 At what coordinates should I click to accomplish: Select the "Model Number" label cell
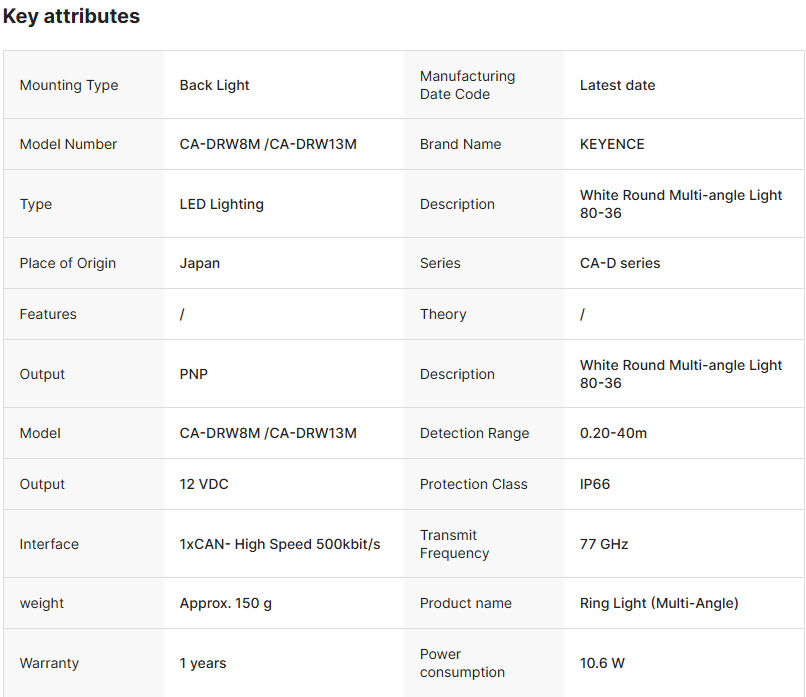point(68,144)
